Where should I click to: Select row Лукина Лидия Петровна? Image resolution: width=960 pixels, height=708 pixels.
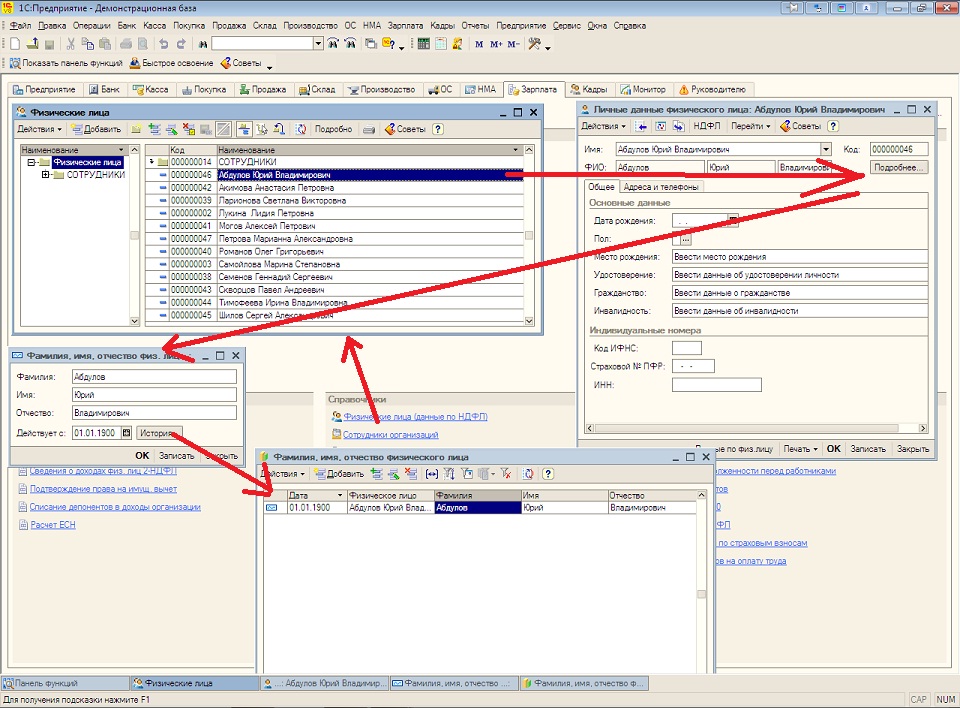click(334, 213)
